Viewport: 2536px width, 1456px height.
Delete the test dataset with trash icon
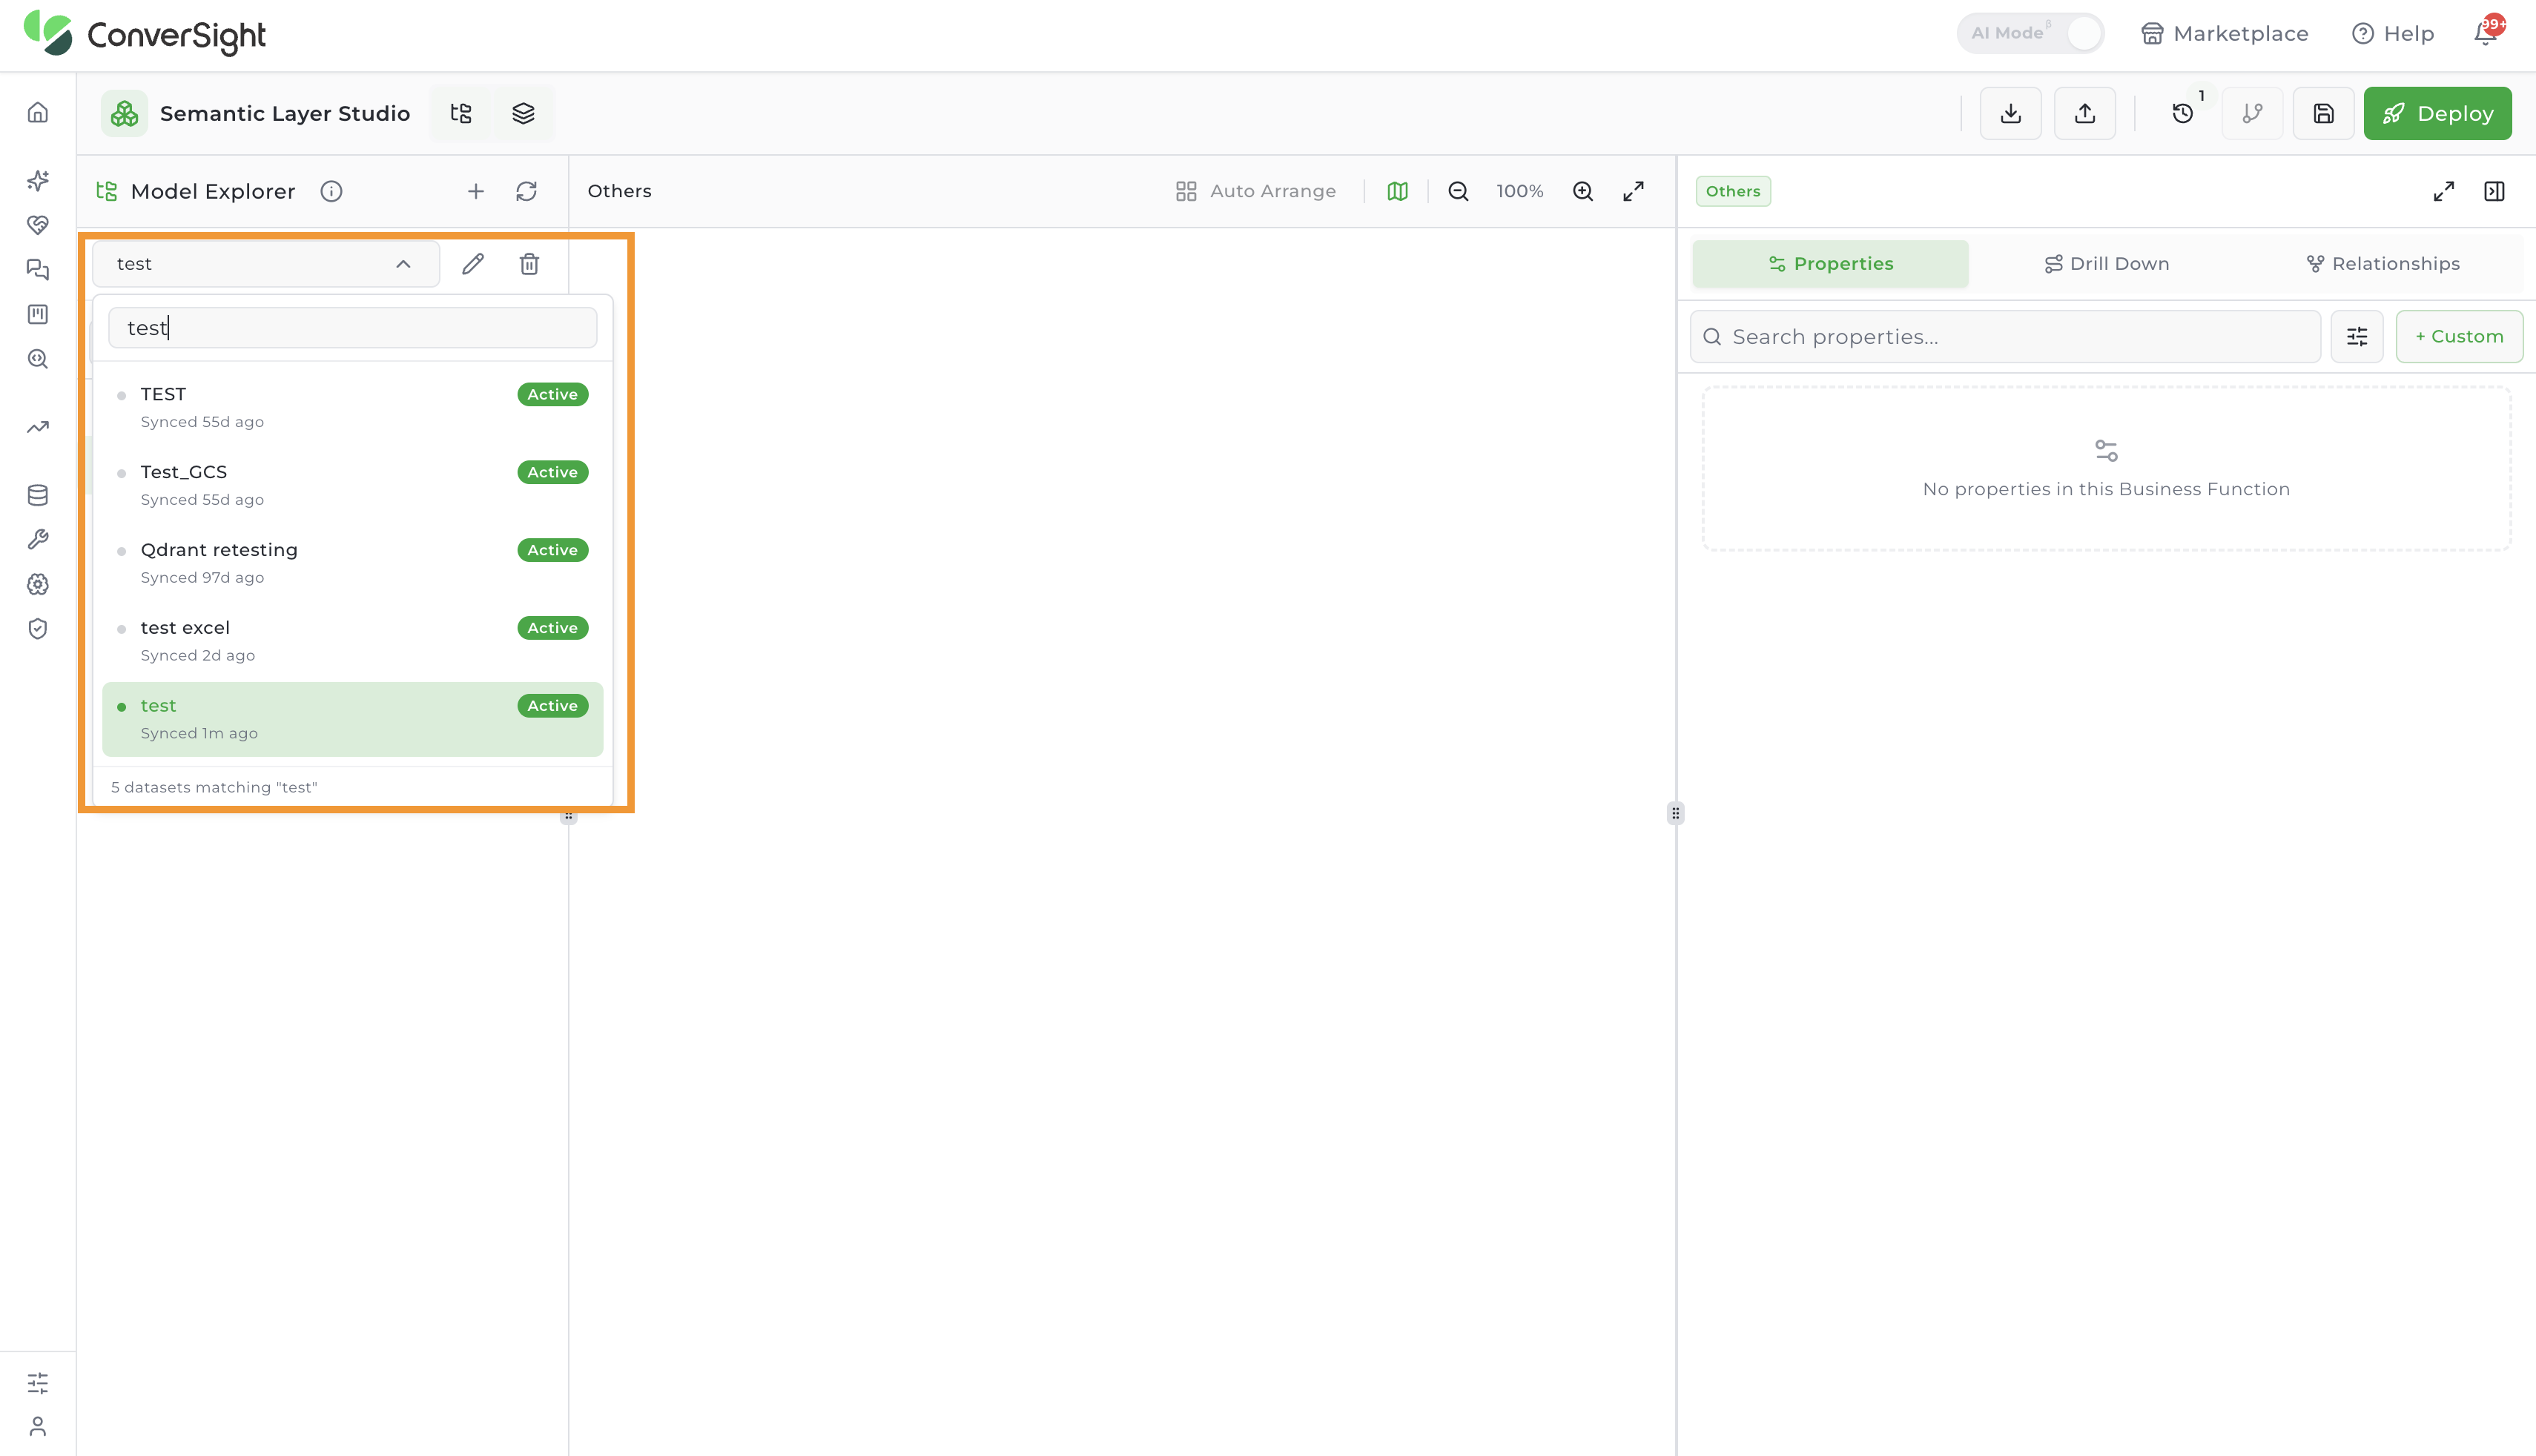tap(530, 264)
